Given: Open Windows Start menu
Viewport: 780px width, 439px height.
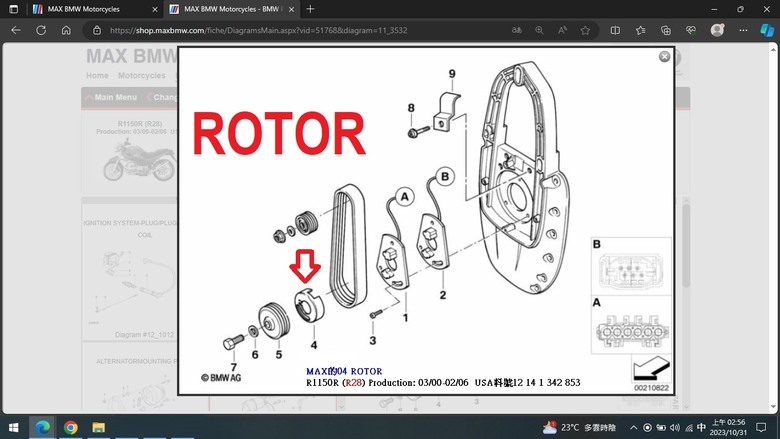Looking at the screenshot, I should (13, 428).
